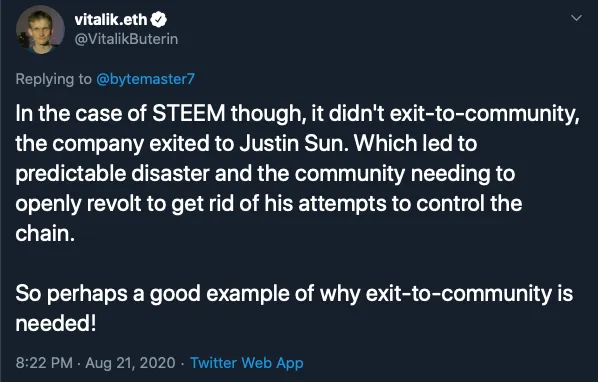Open the @VitalikButerin handle link
Image resolution: width=598 pixels, height=382 pixels.
pos(126,39)
